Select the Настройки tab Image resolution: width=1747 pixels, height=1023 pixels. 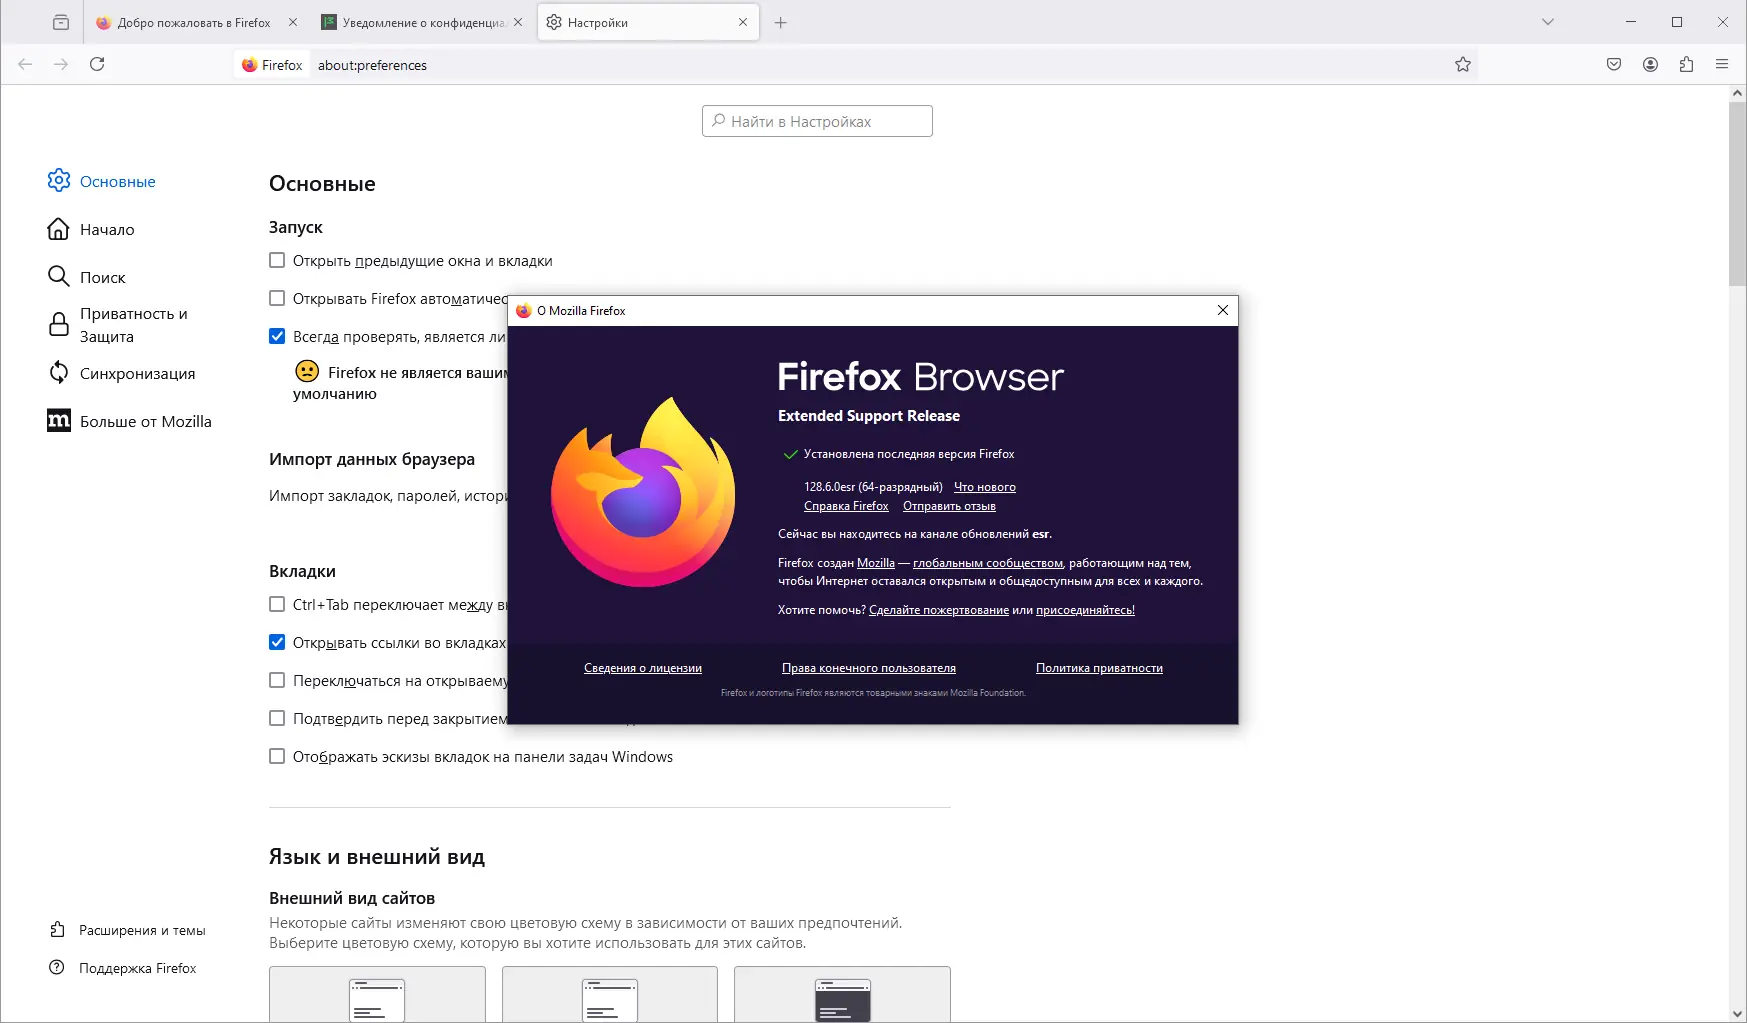[x=648, y=22]
